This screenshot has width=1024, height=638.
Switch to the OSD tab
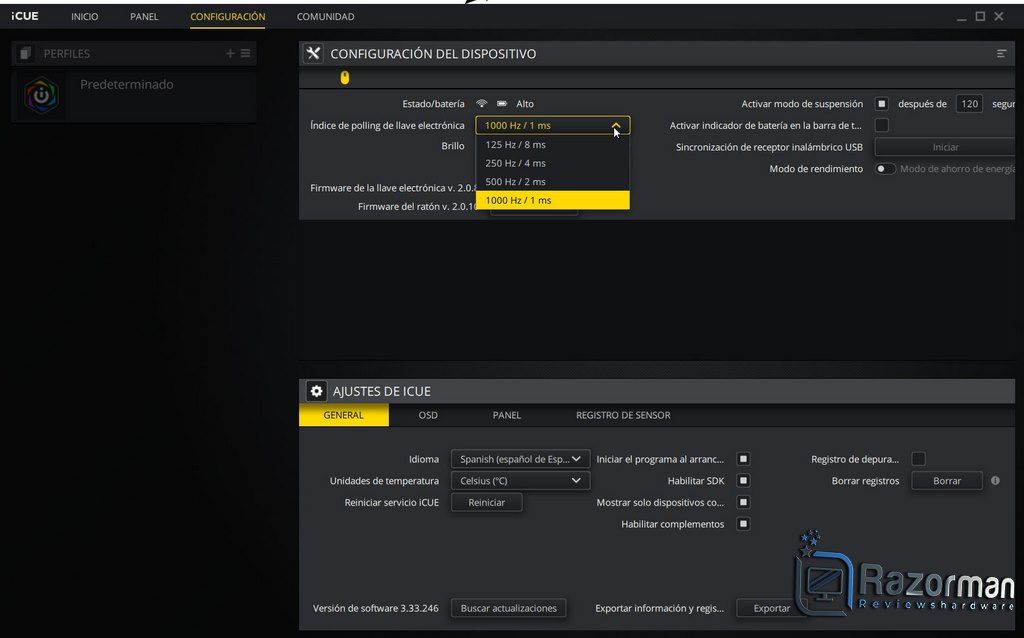pos(428,415)
